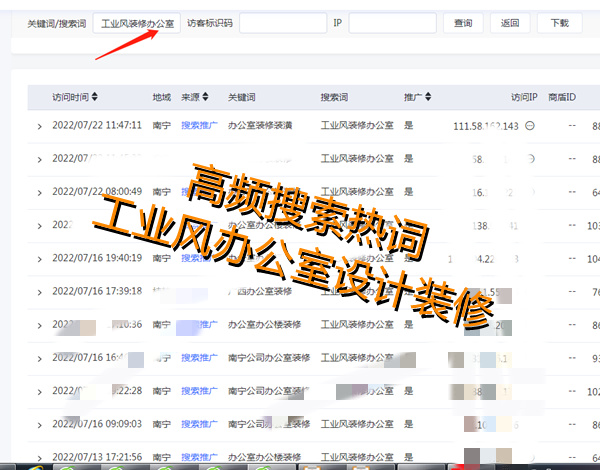Click minus circle icon beside IP 111.58
600x470 pixels.
(x=529, y=126)
